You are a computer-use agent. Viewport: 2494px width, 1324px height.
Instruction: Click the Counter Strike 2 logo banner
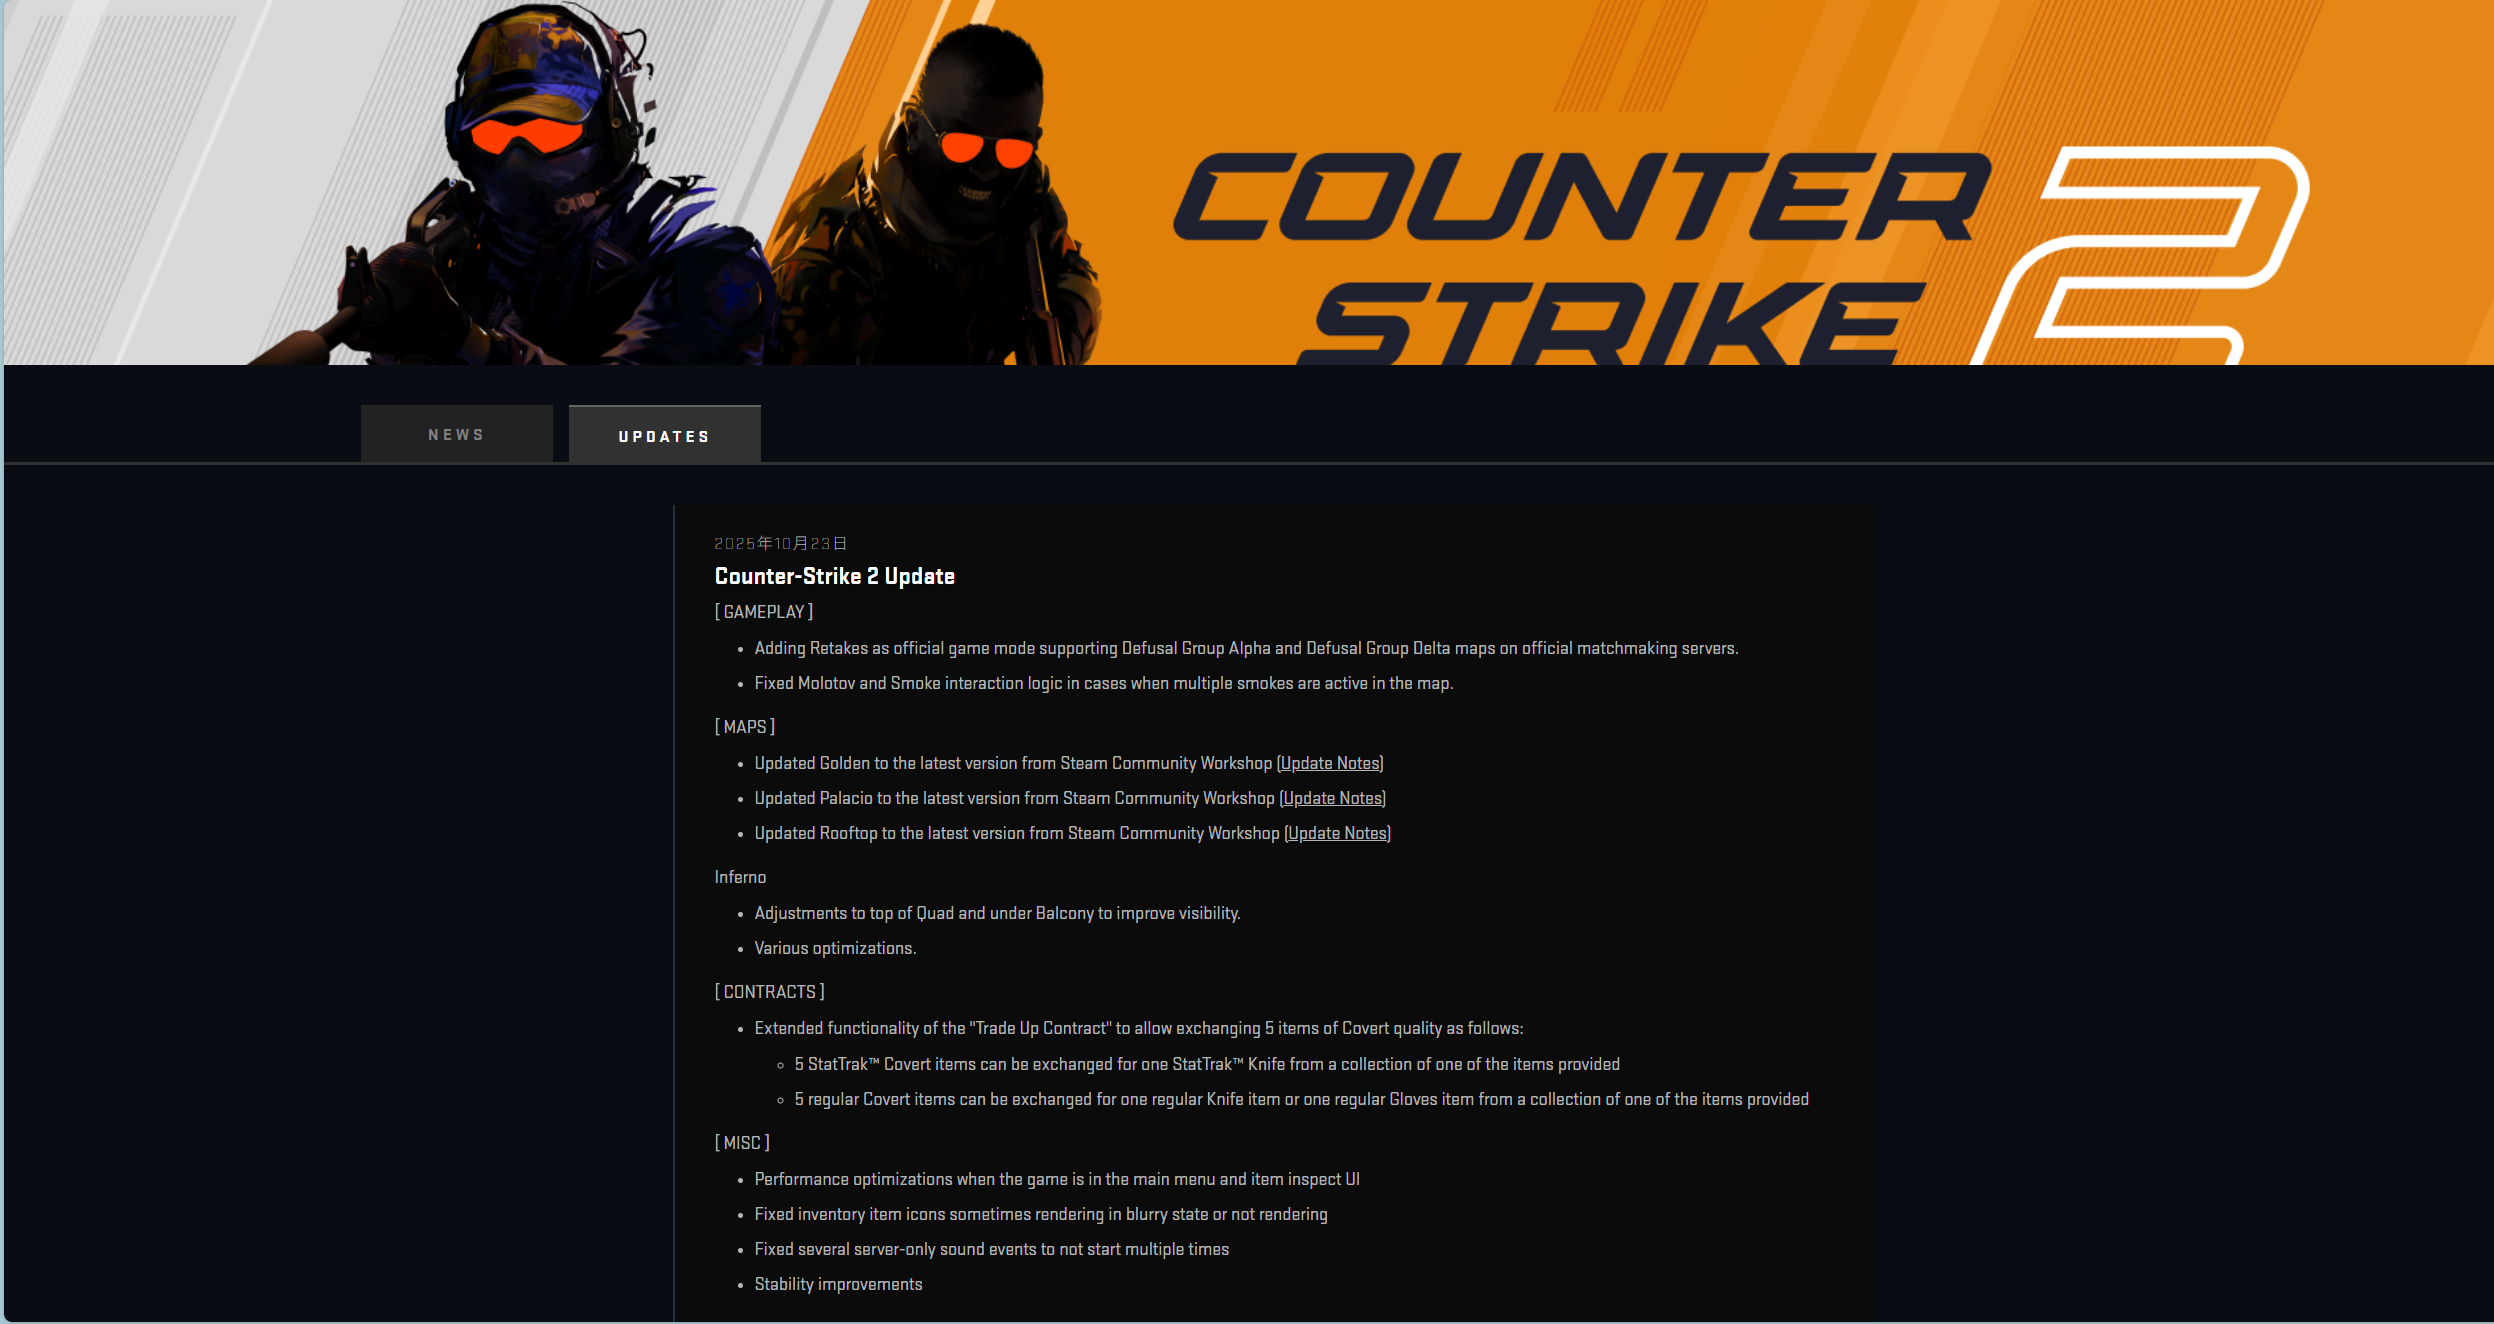1247,182
